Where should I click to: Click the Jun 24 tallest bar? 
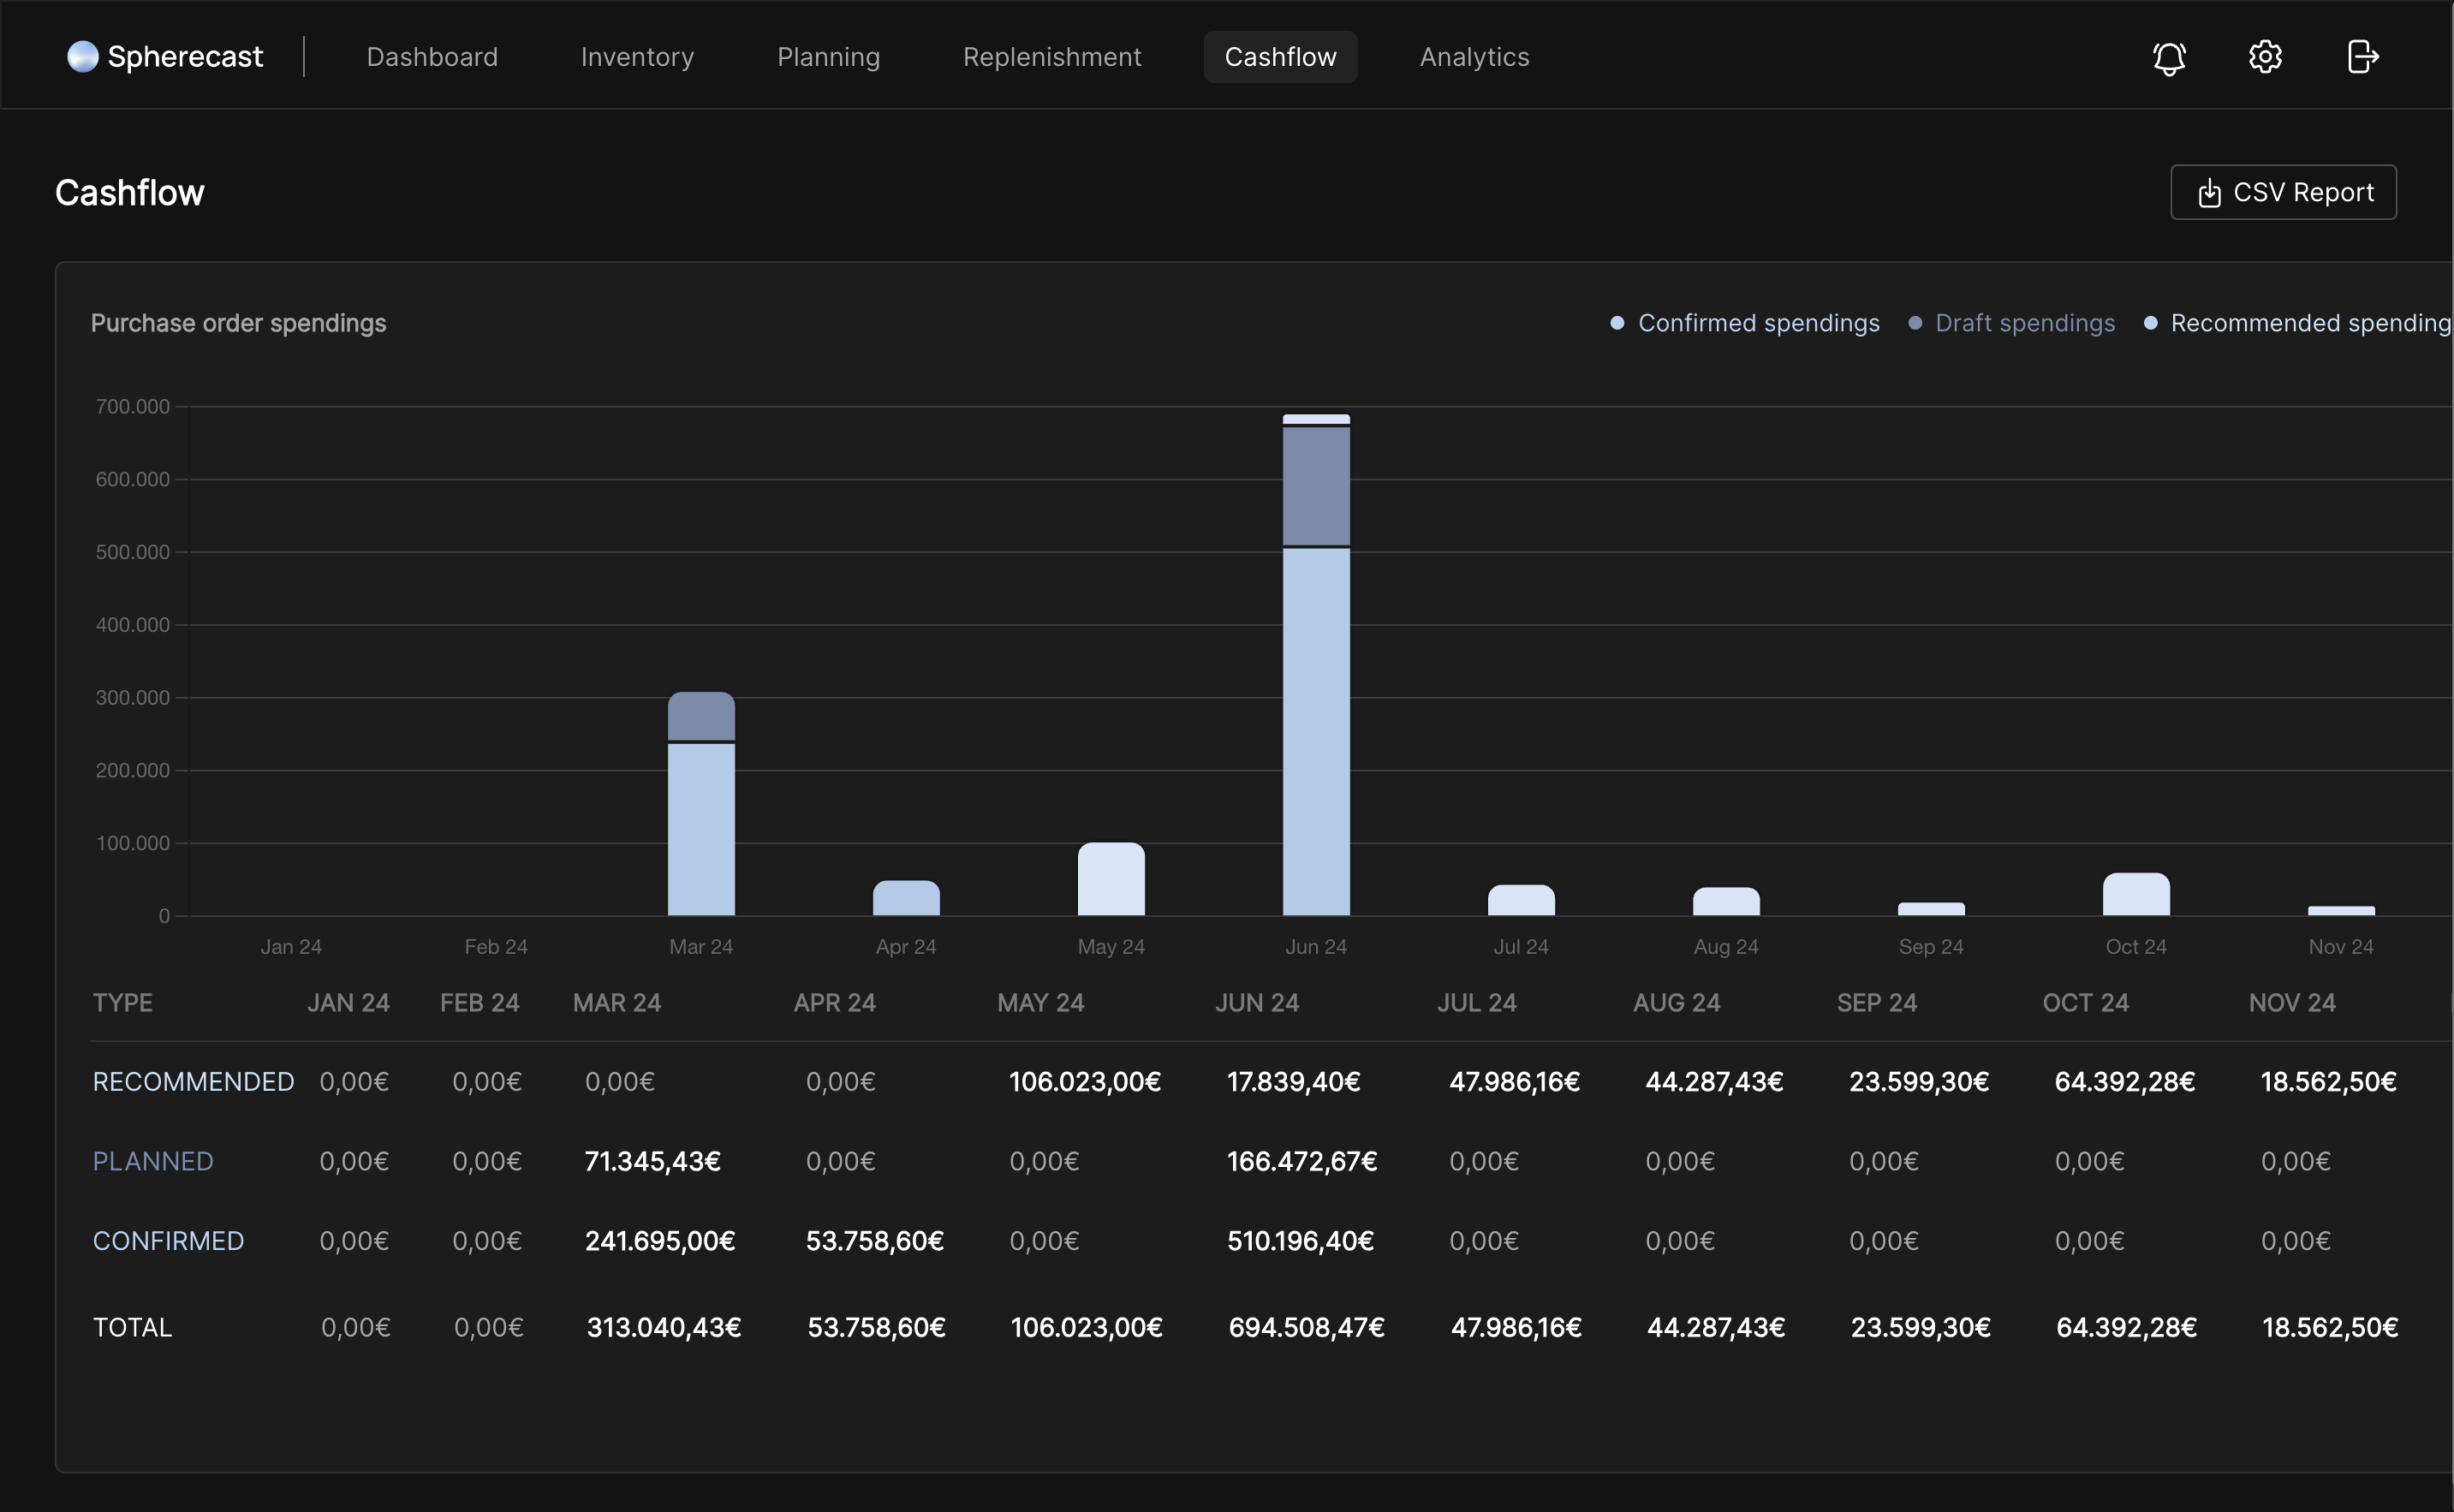[x=1316, y=700]
